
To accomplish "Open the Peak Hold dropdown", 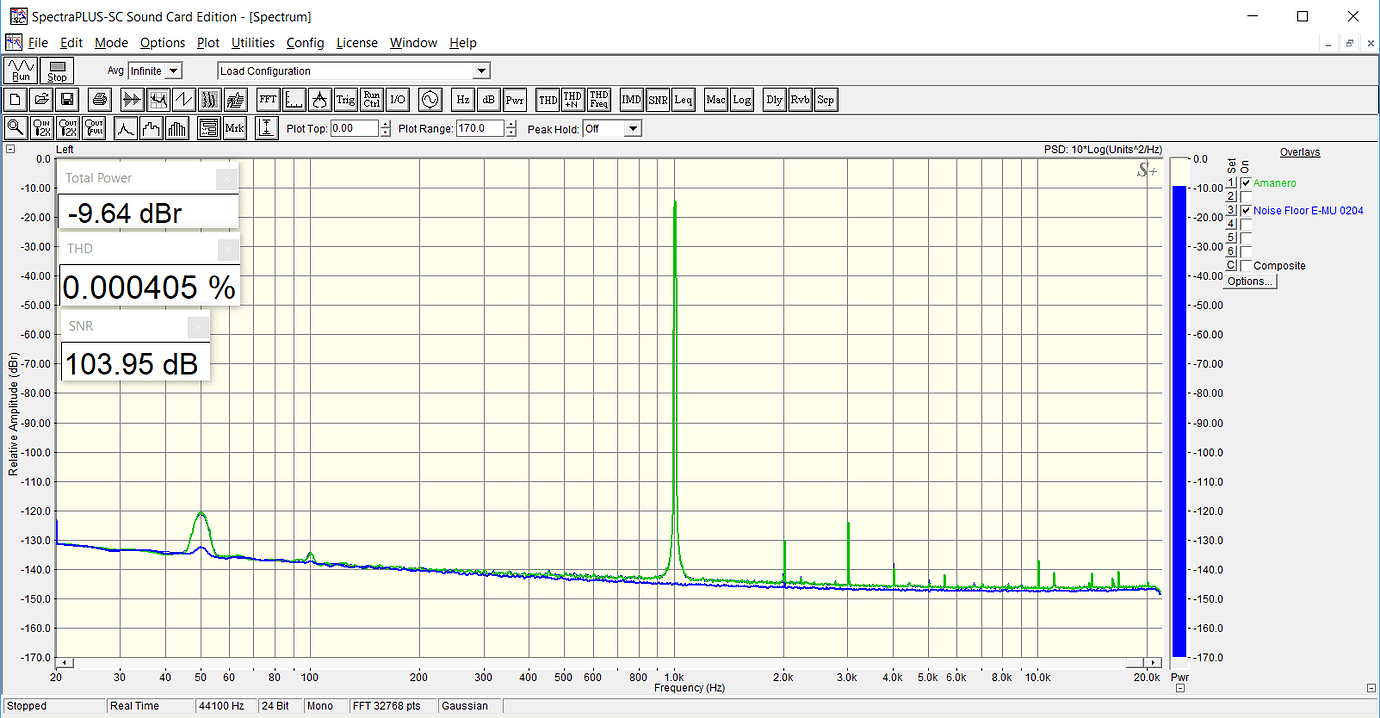I will (631, 129).
